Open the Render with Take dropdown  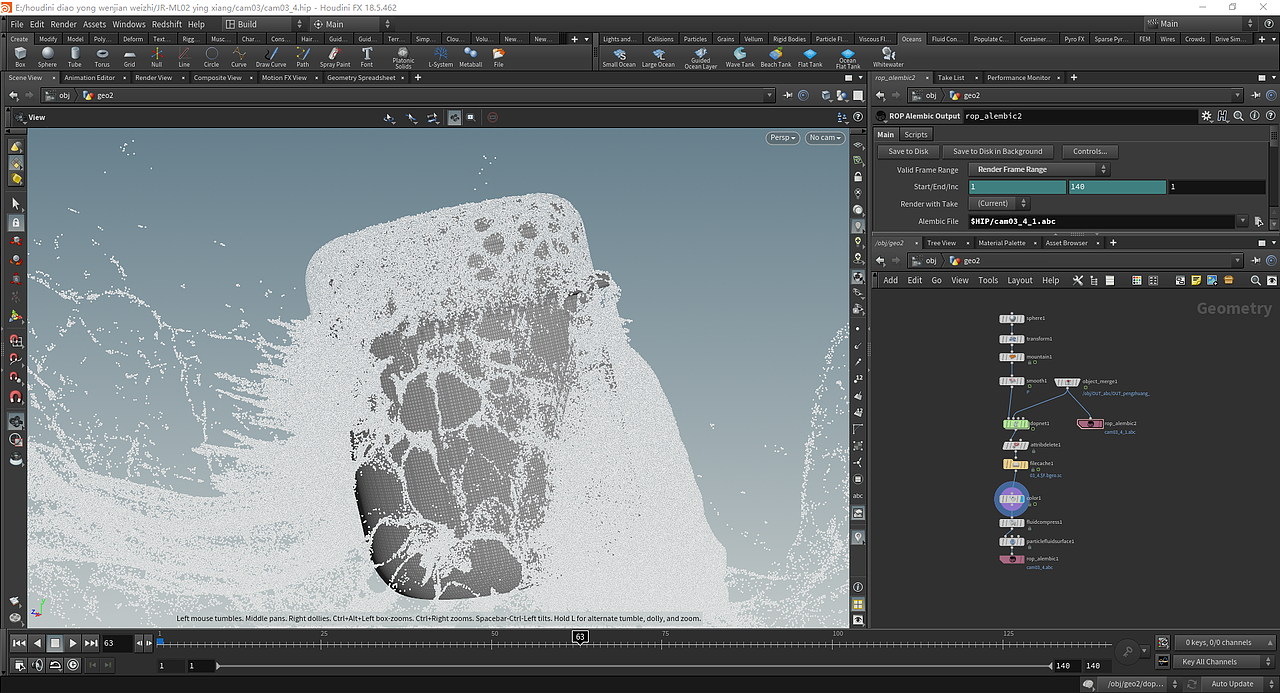tap(999, 204)
